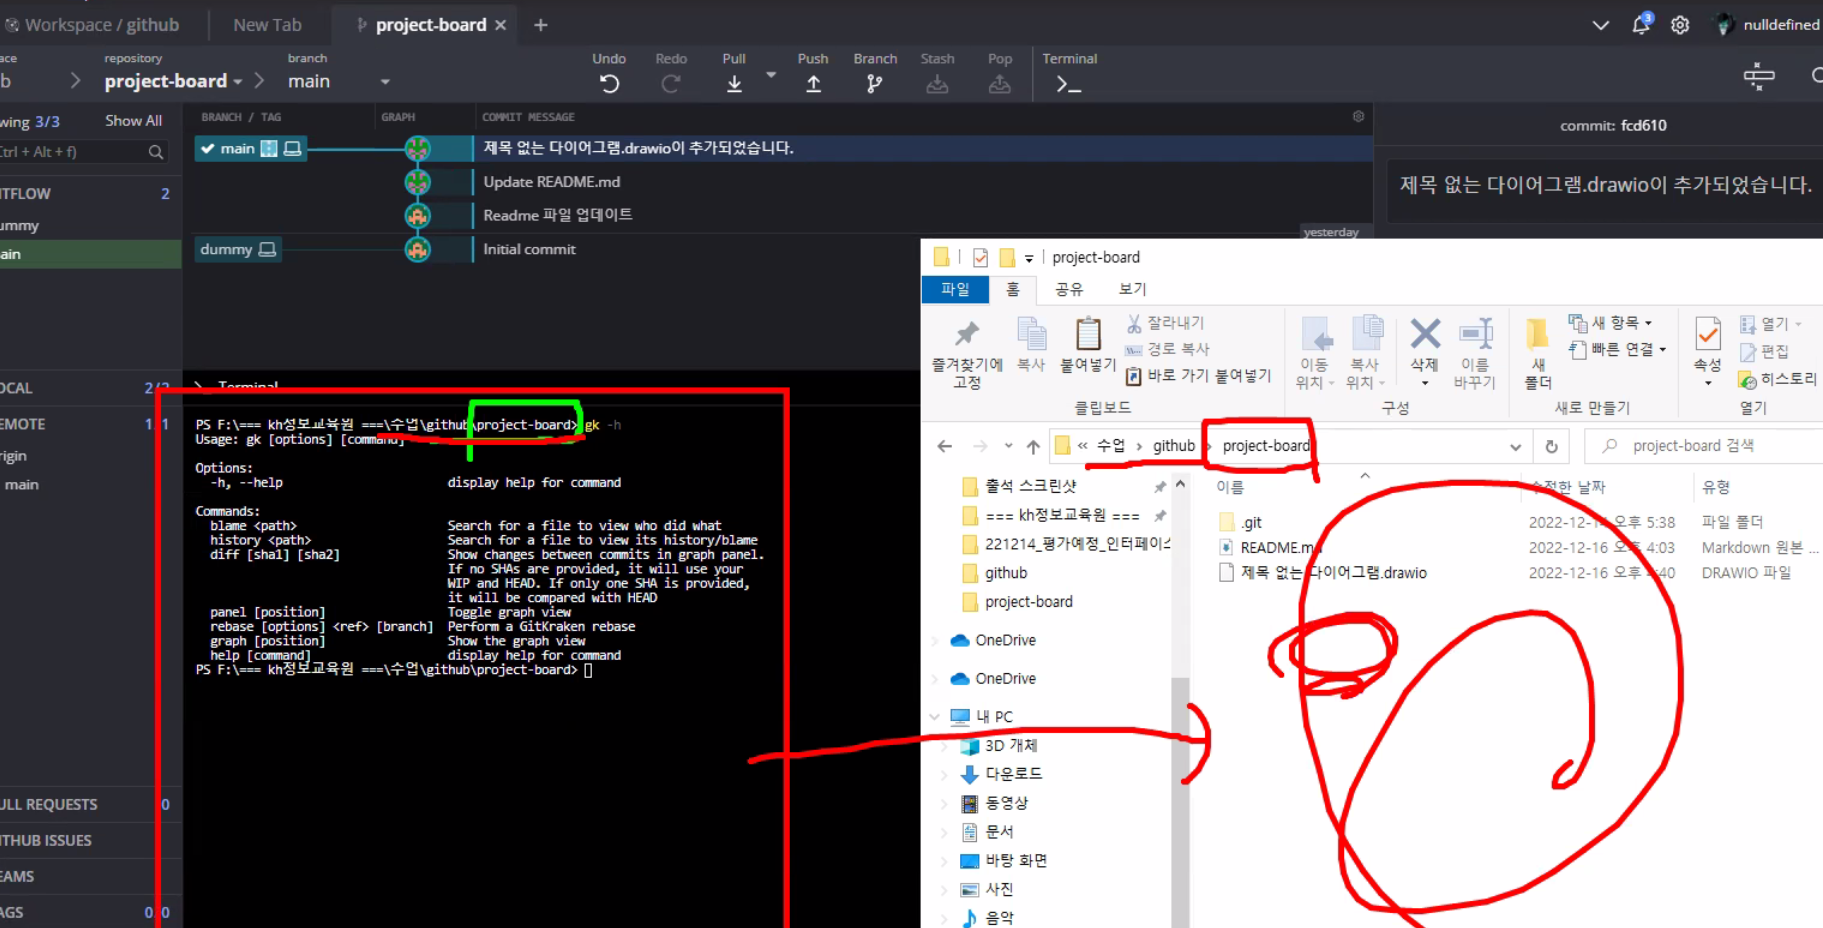Stash changes using the Stash icon

[937, 84]
